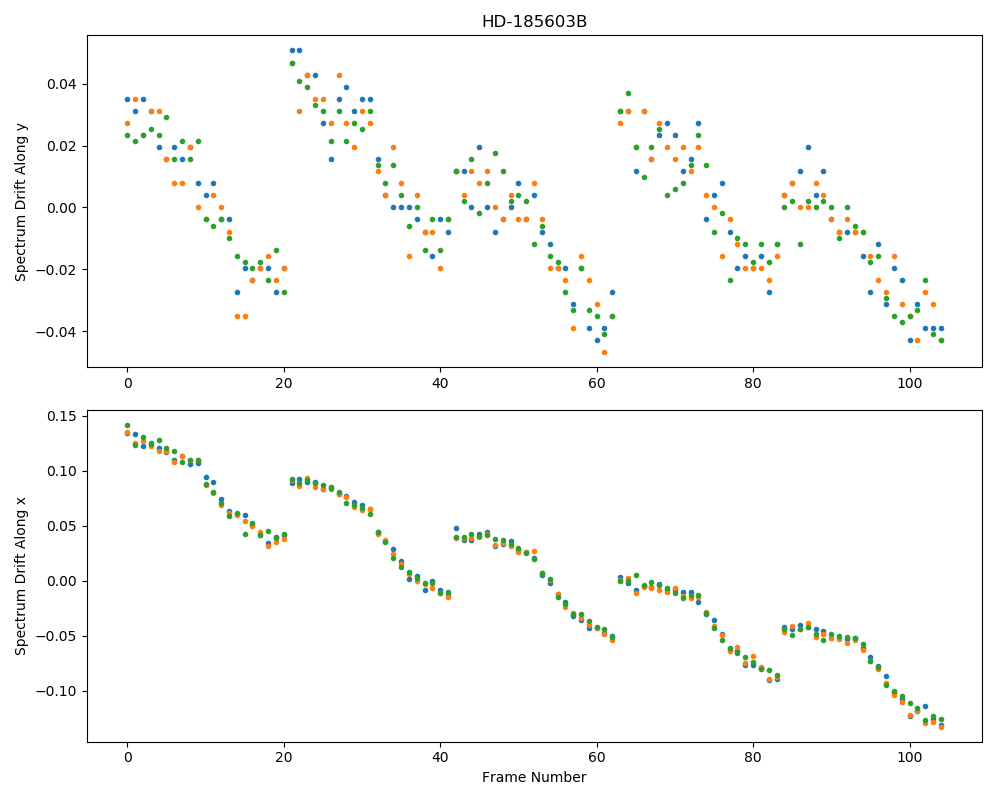This screenshot has height=800, width=1000.
Task: Click the −0.10 tick label on bottom plot
Action: 57,692
